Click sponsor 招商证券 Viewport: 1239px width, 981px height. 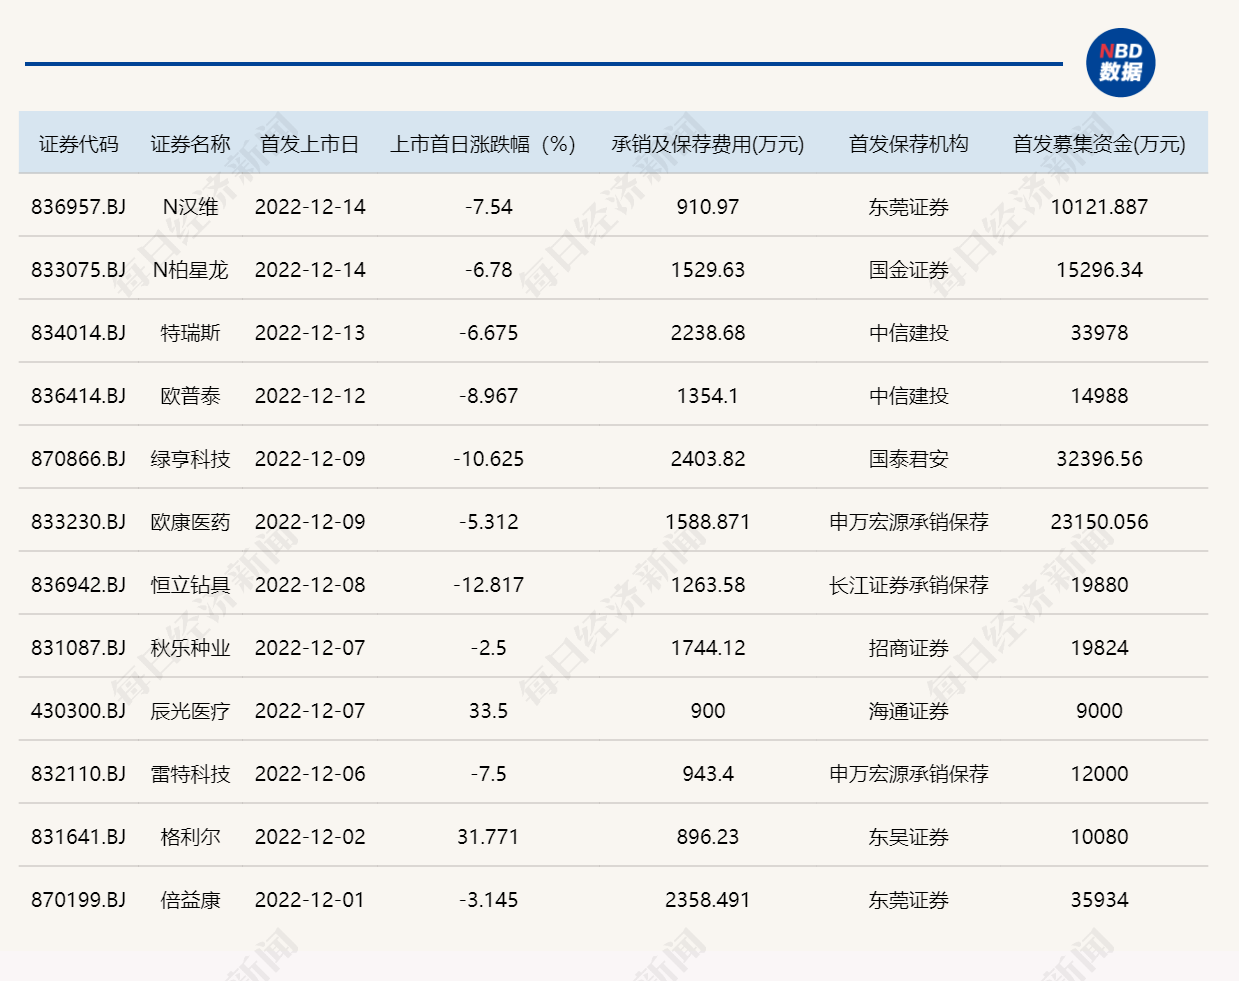(908, 648)
